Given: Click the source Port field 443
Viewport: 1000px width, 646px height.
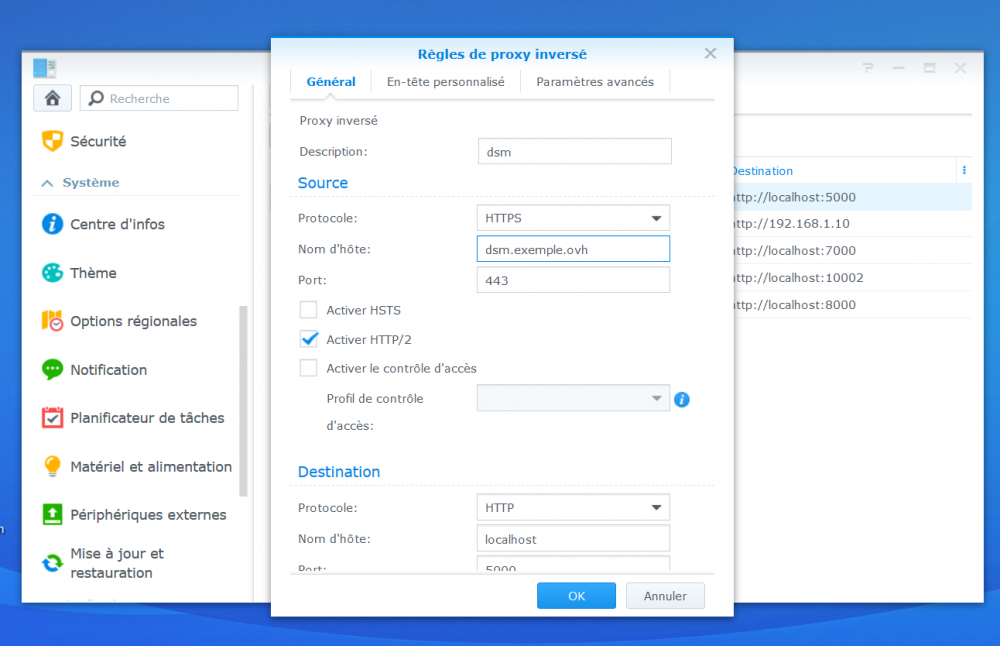Looking at the screenshot, I should pyautogui.click(x=573, y=280).
